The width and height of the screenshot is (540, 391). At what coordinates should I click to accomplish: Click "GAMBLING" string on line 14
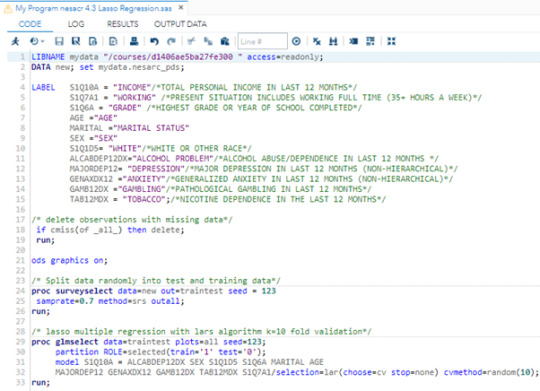click(x=142, y=189)
